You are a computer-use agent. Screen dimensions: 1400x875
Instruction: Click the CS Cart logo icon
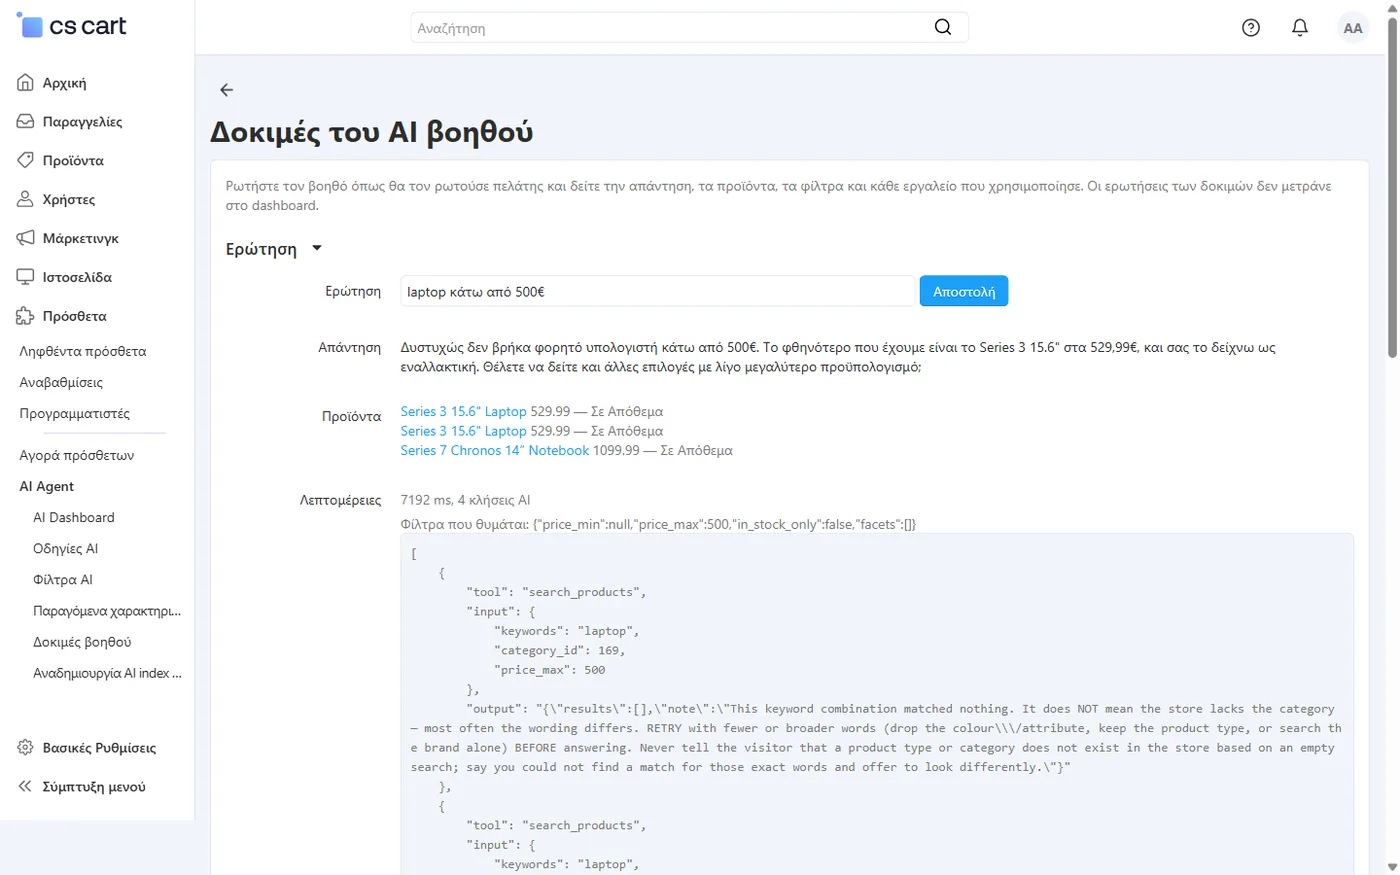click(30, 25)
